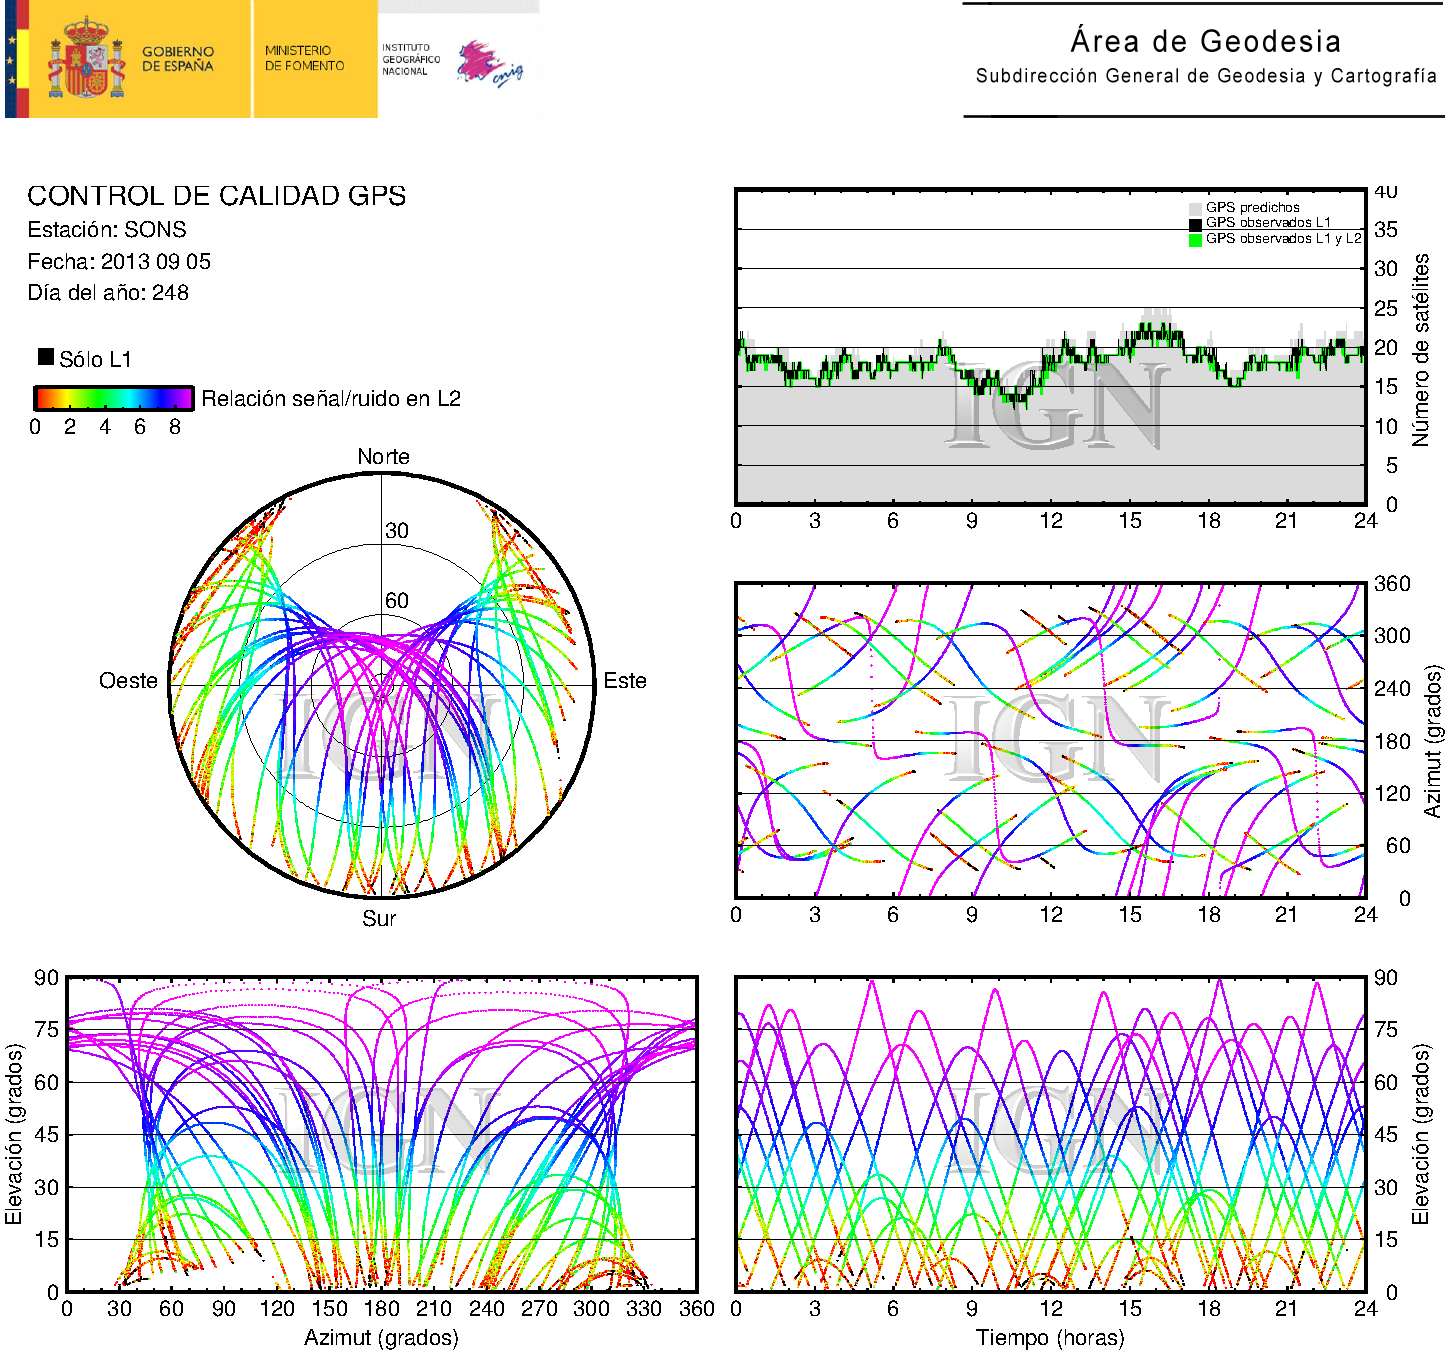Screen dimensions: 1445x1350
Task: Click the gray GPS predichos legend square
Action: [1195, 208]
